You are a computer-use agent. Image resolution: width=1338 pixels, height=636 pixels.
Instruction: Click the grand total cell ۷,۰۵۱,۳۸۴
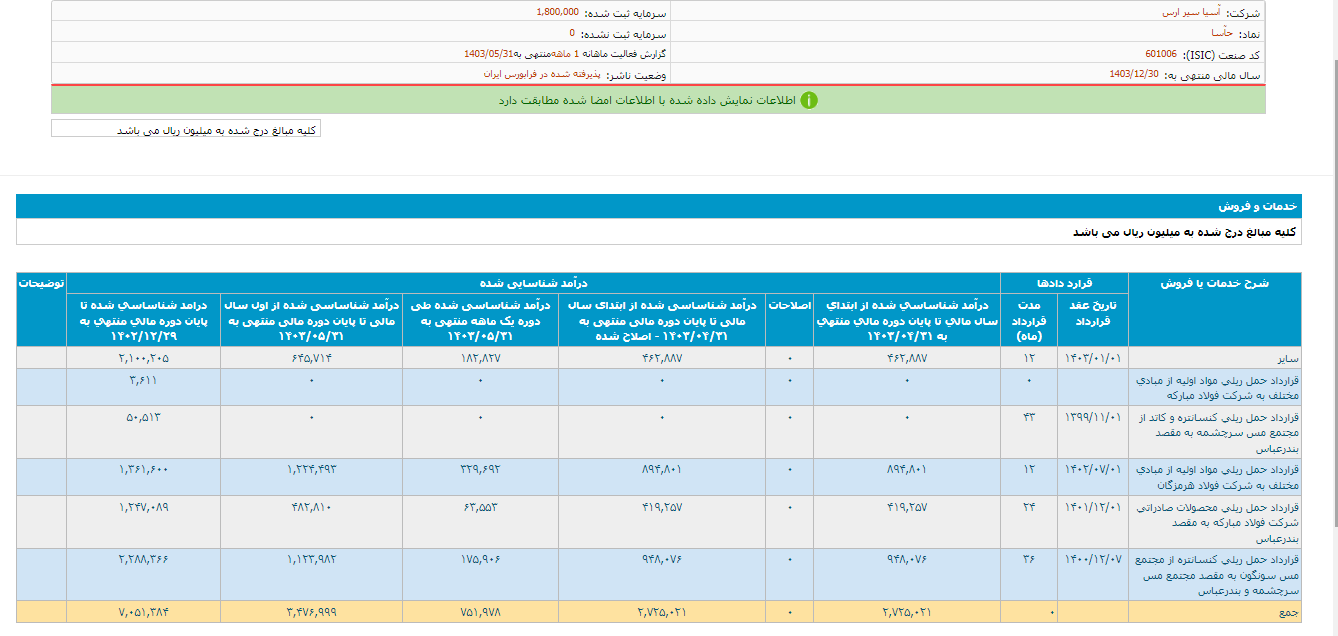143,611
